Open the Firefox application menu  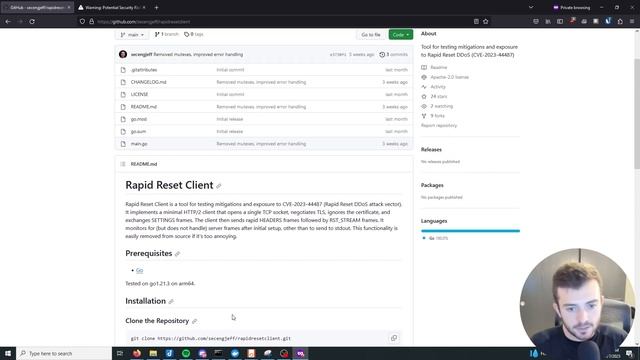(x=632, y=21)
